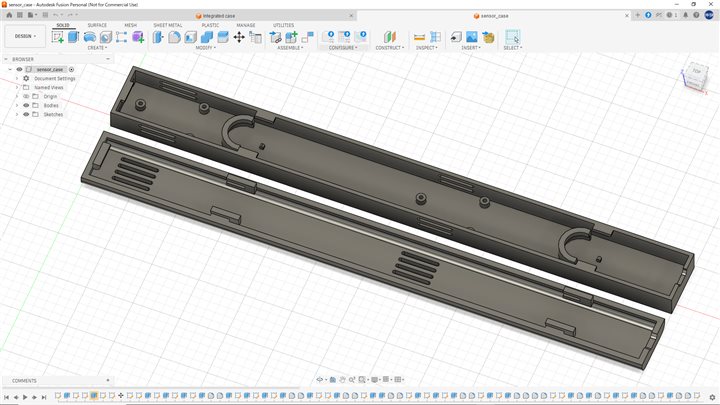Open a new design tab with plus button
The height and width of the screenshot is (405, 720).
(637, 15)
